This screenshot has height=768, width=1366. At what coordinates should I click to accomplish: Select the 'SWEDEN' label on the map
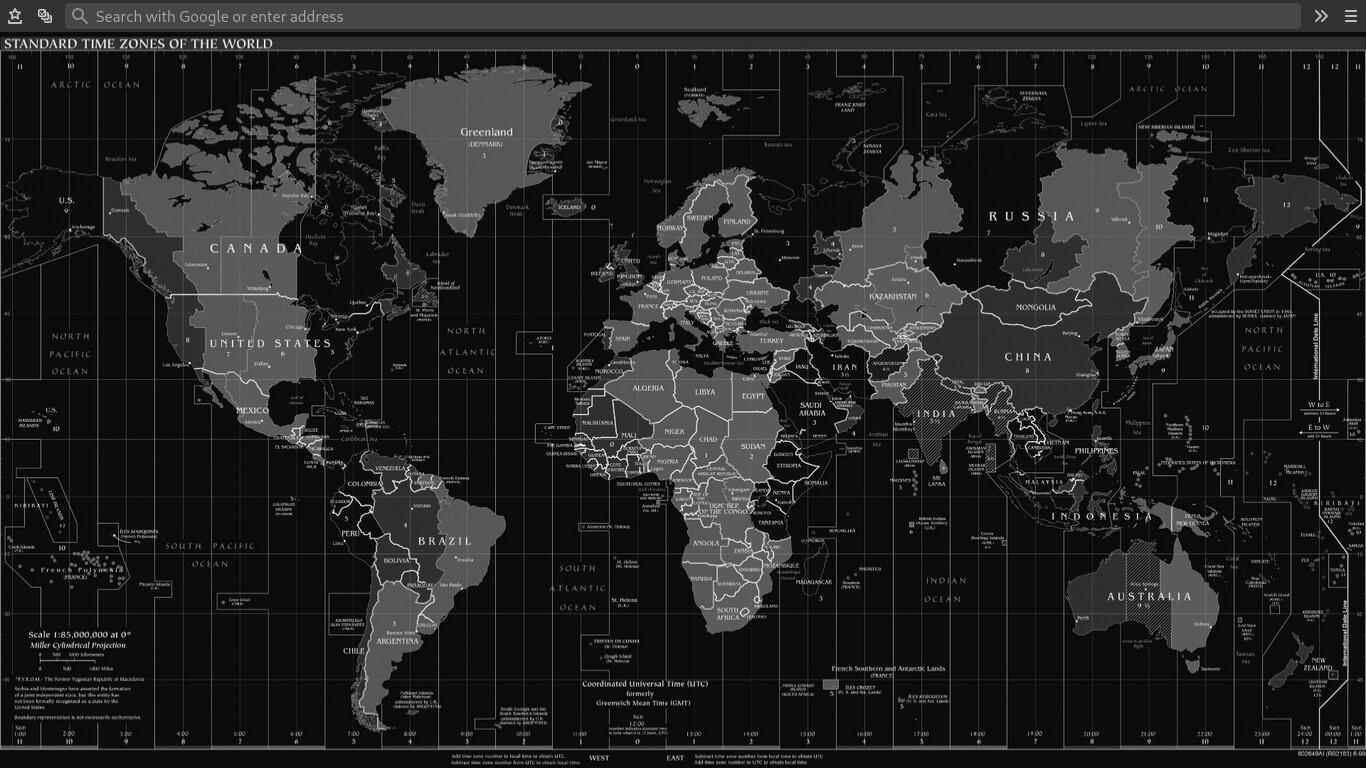tap(700, 217)
